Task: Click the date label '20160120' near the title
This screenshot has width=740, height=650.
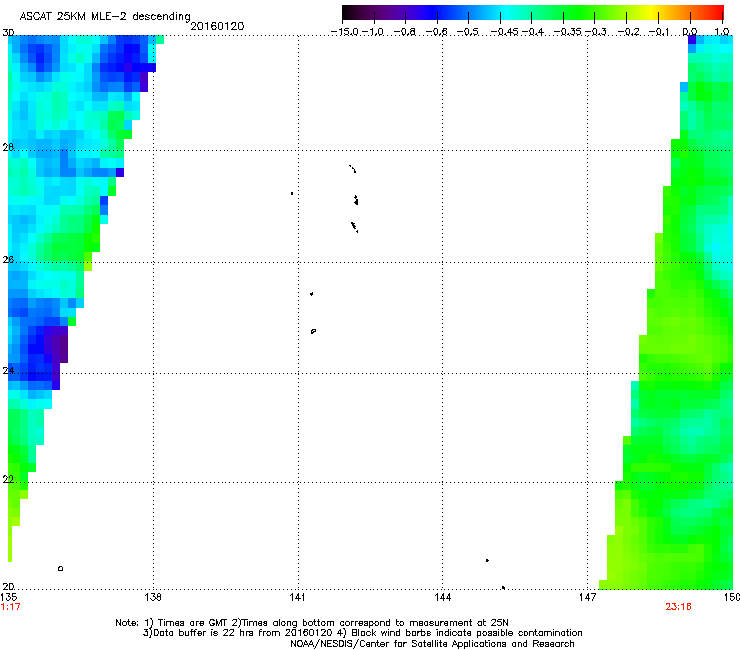Action: tap(217, 26)
